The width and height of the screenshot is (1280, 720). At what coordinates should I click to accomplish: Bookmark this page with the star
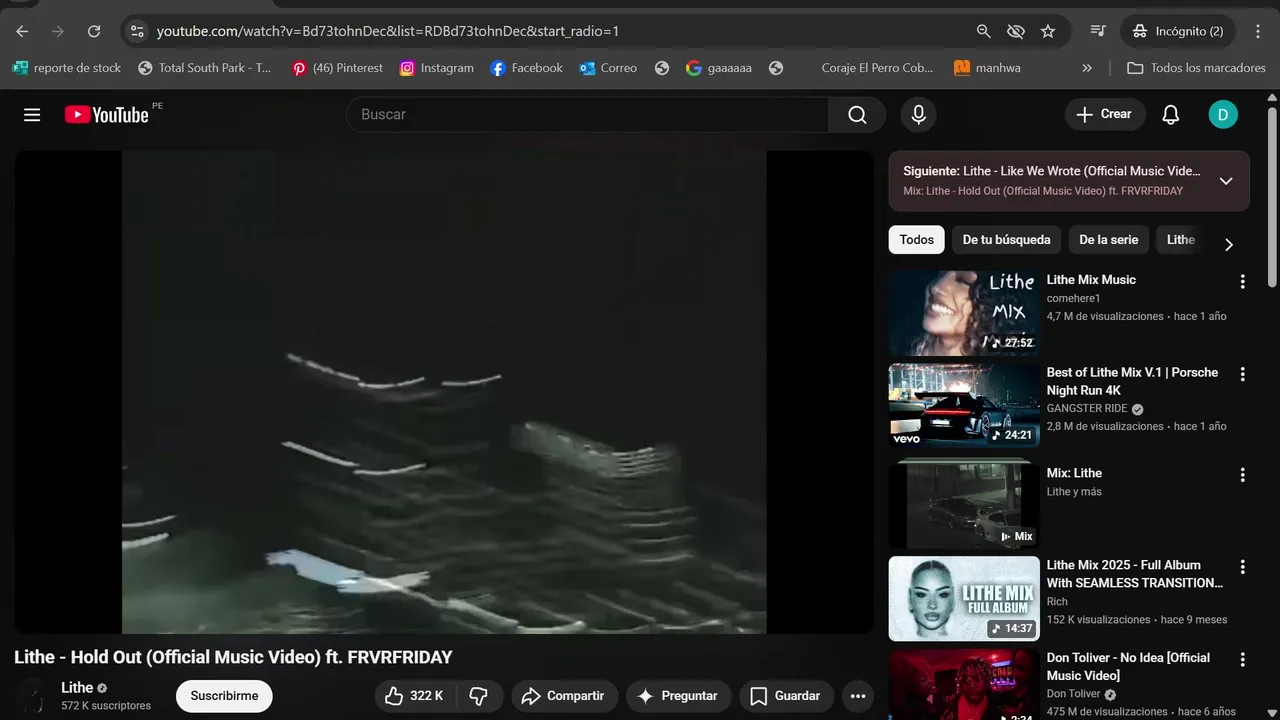coord(1048,31)
